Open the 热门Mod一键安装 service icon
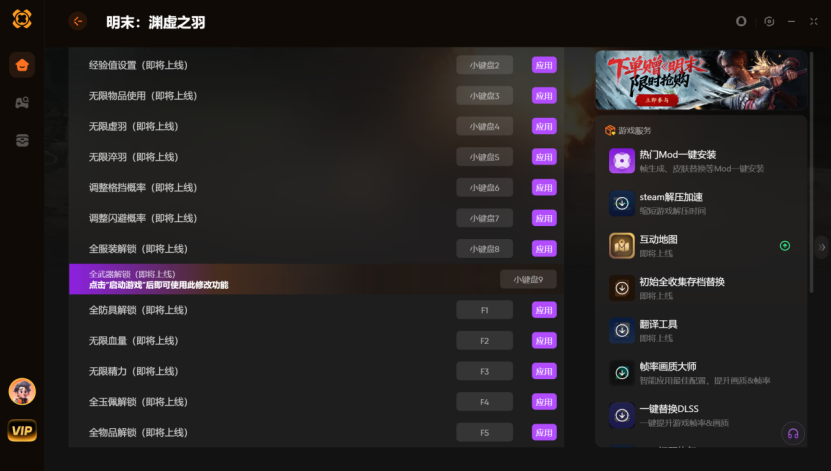831x471 pixels. pyautogui.click(x=622, y=161)
